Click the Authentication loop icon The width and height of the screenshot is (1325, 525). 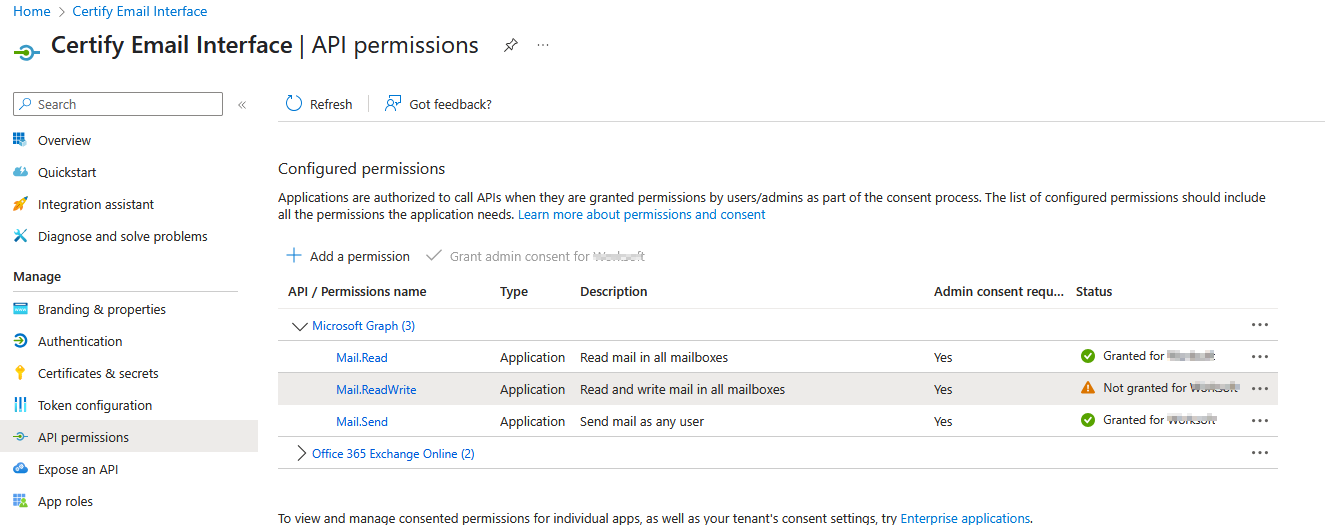(x=20, y=341)
